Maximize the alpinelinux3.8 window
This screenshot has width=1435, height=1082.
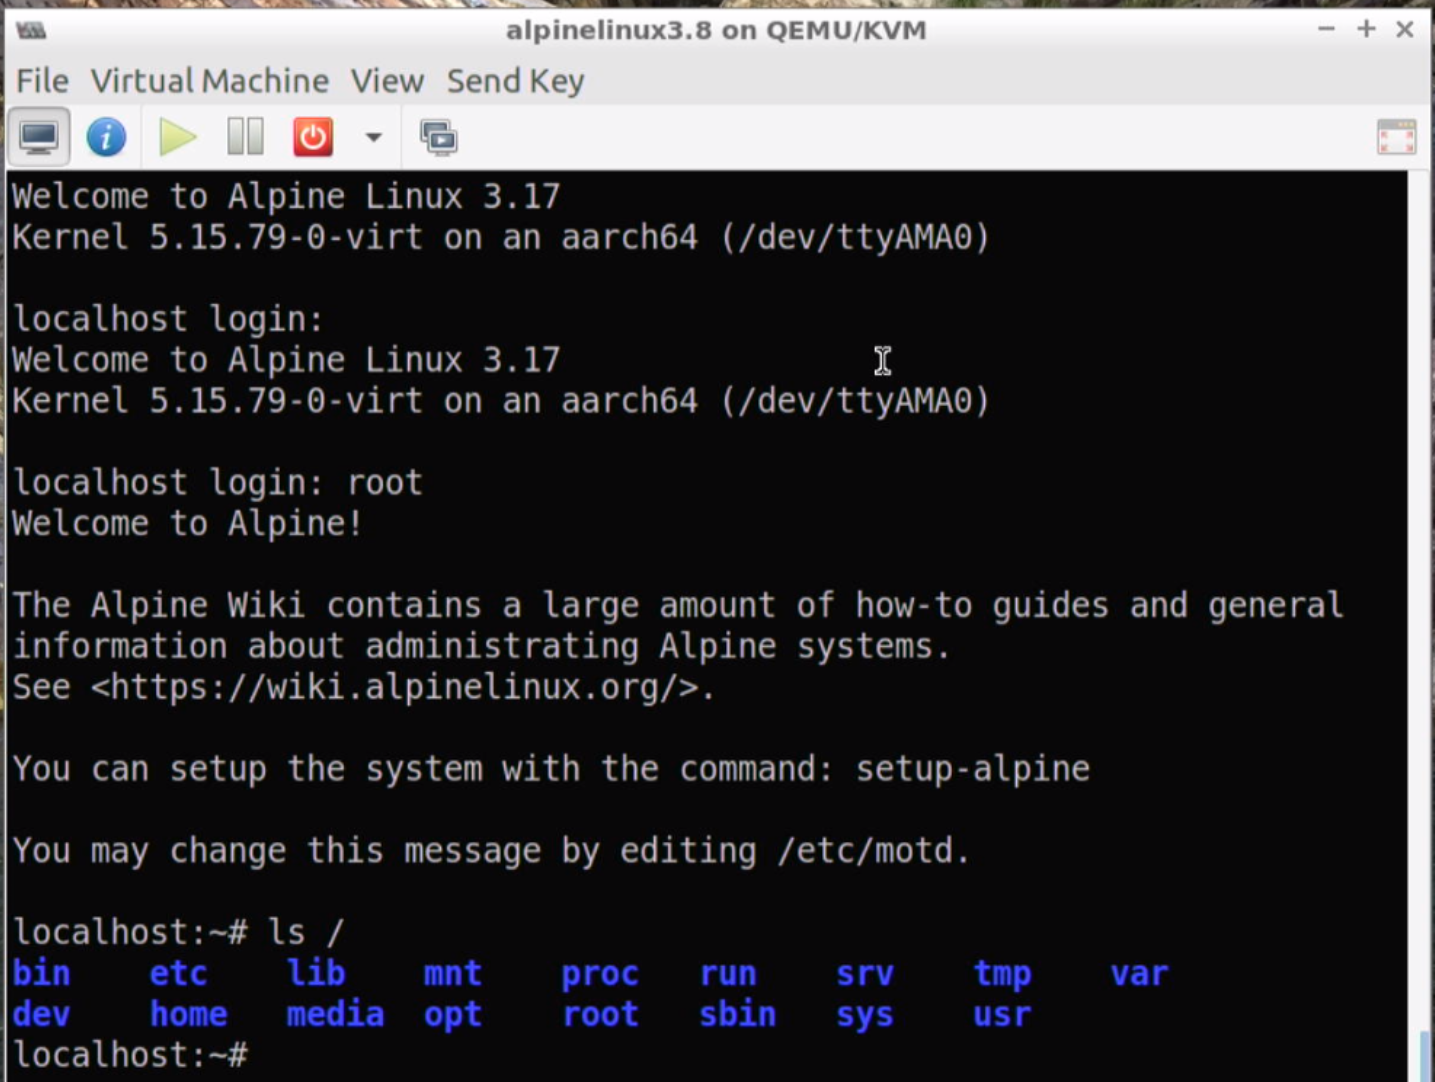pos(1366,29)
